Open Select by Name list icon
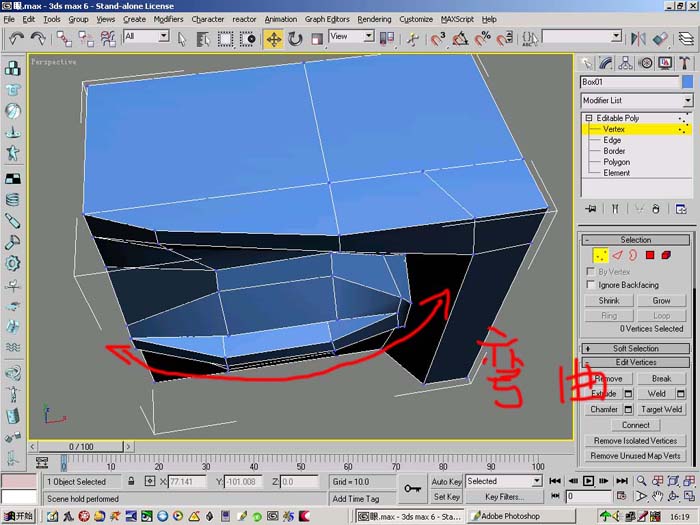The width and height of the screenshot is (700, 525). 204,39
